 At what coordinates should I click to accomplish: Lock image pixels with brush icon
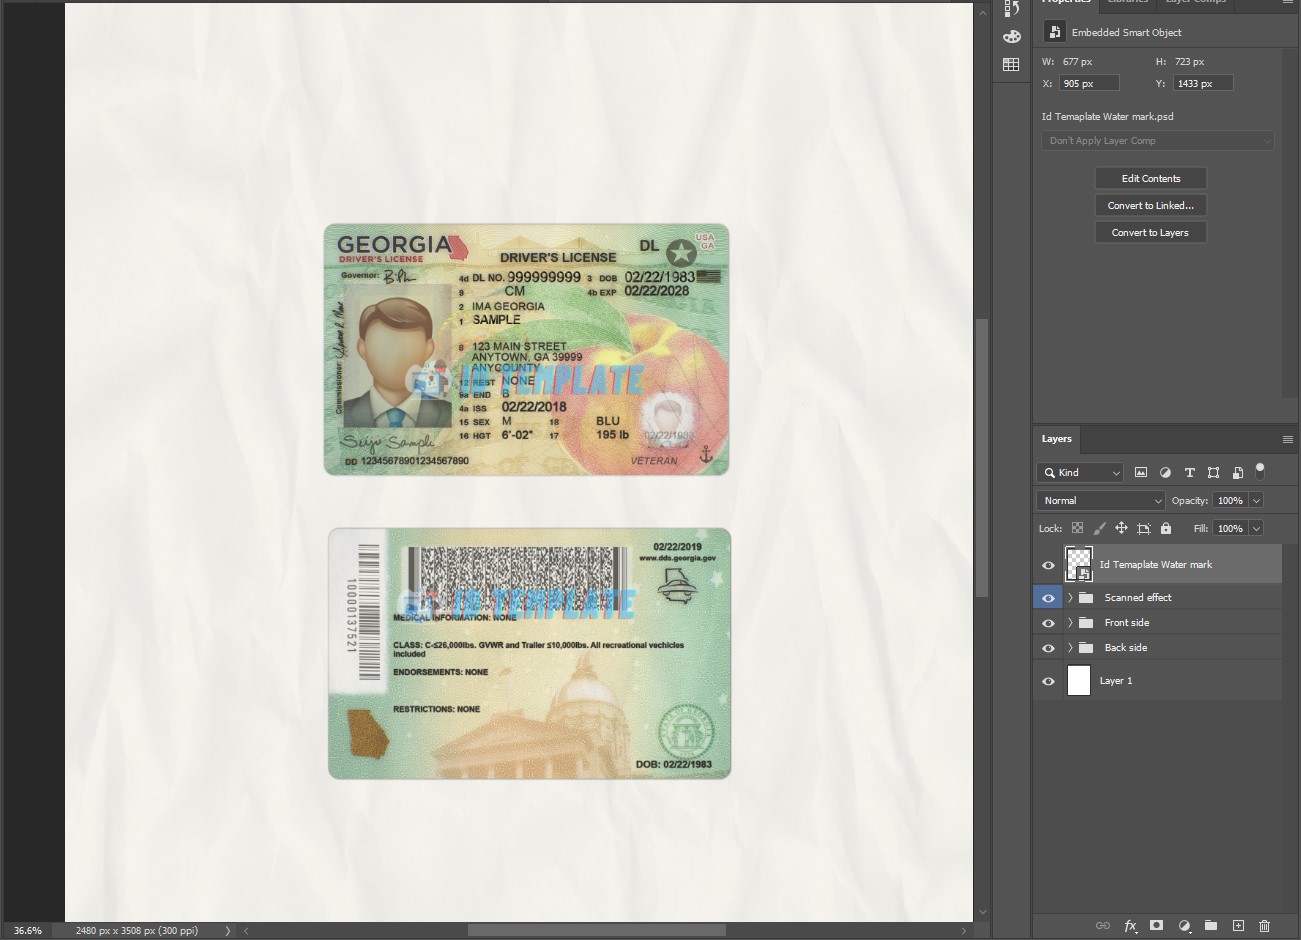1099,528
